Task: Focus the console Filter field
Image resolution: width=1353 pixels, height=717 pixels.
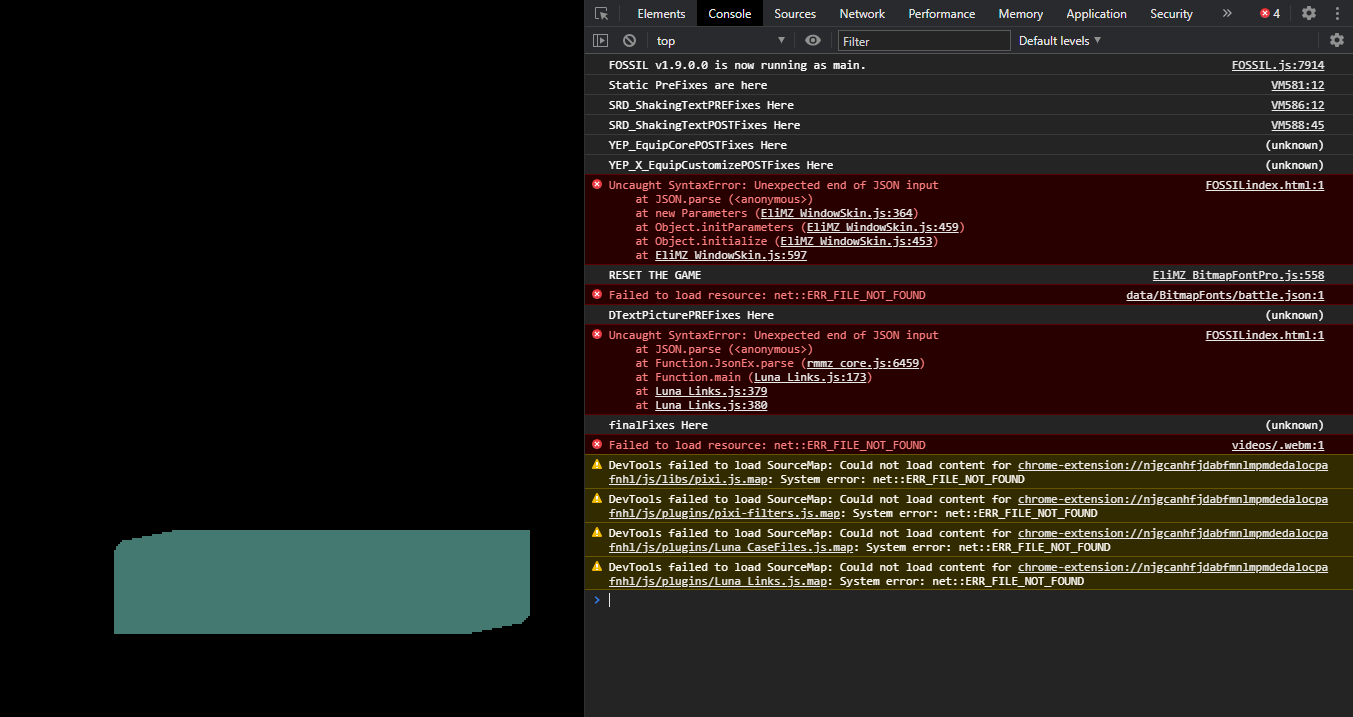Action: (x=924, y=41)
